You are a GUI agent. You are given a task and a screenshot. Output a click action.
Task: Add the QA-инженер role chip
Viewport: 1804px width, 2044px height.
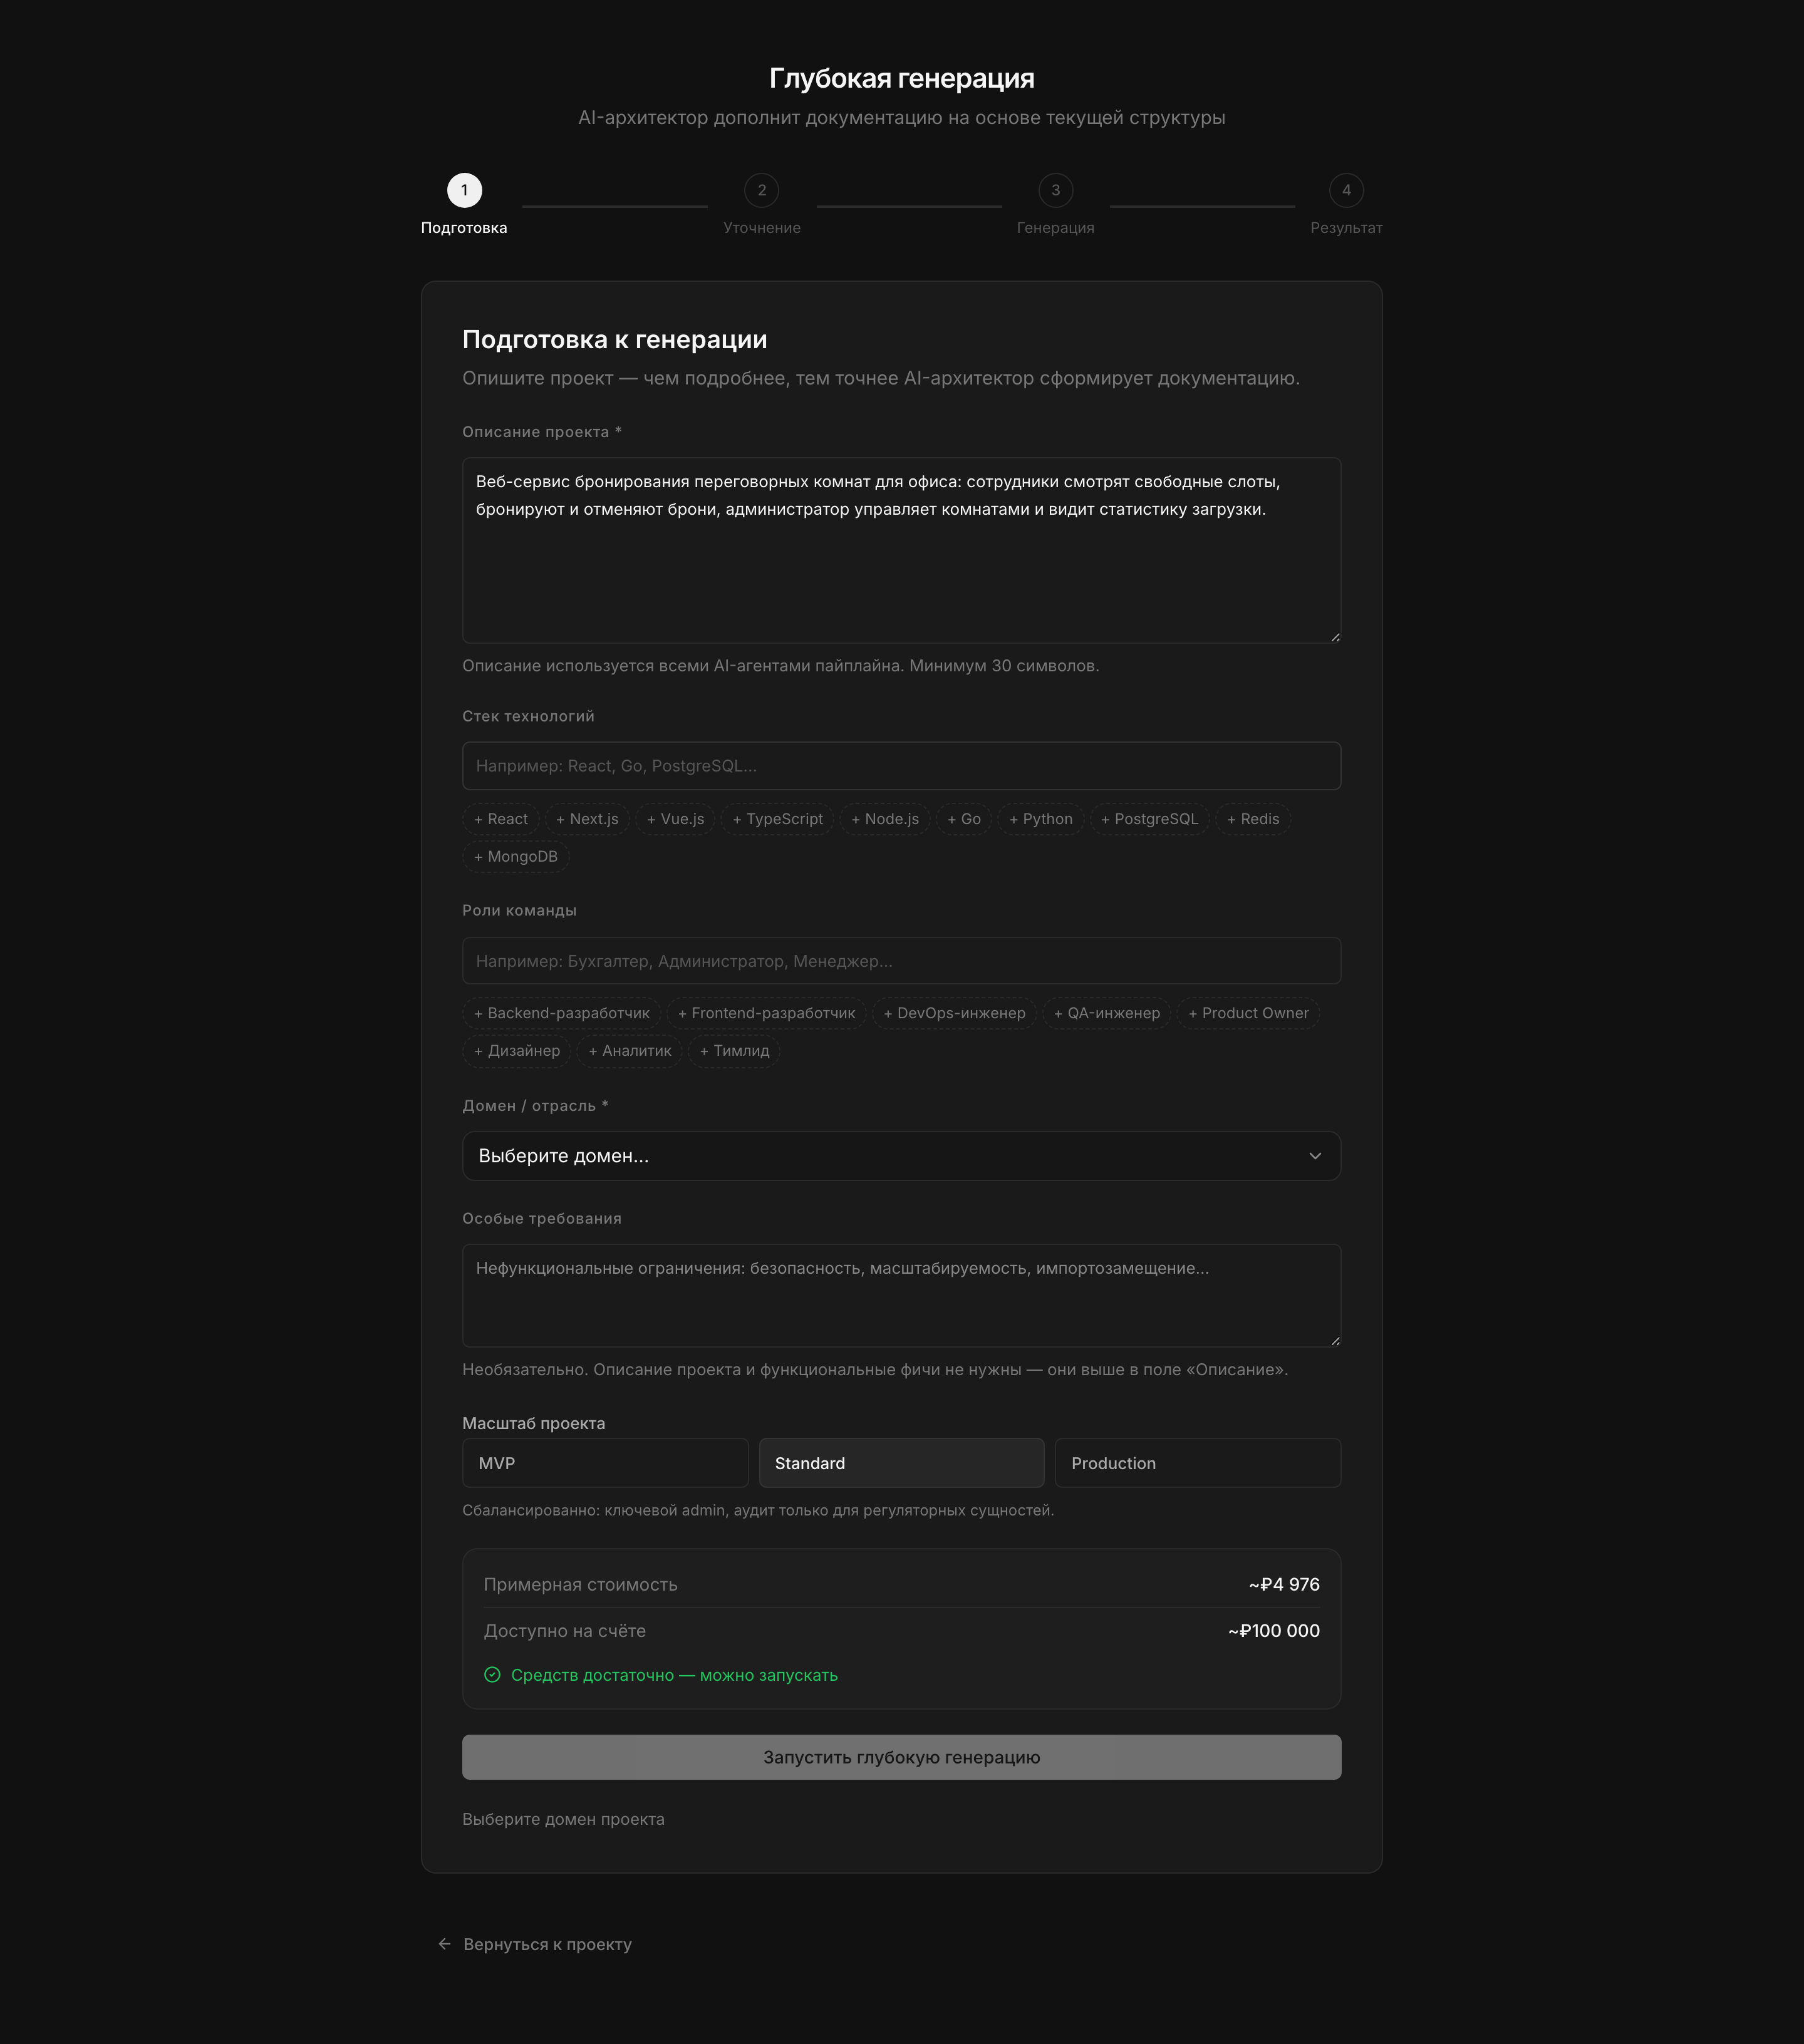[1107, 1013]
